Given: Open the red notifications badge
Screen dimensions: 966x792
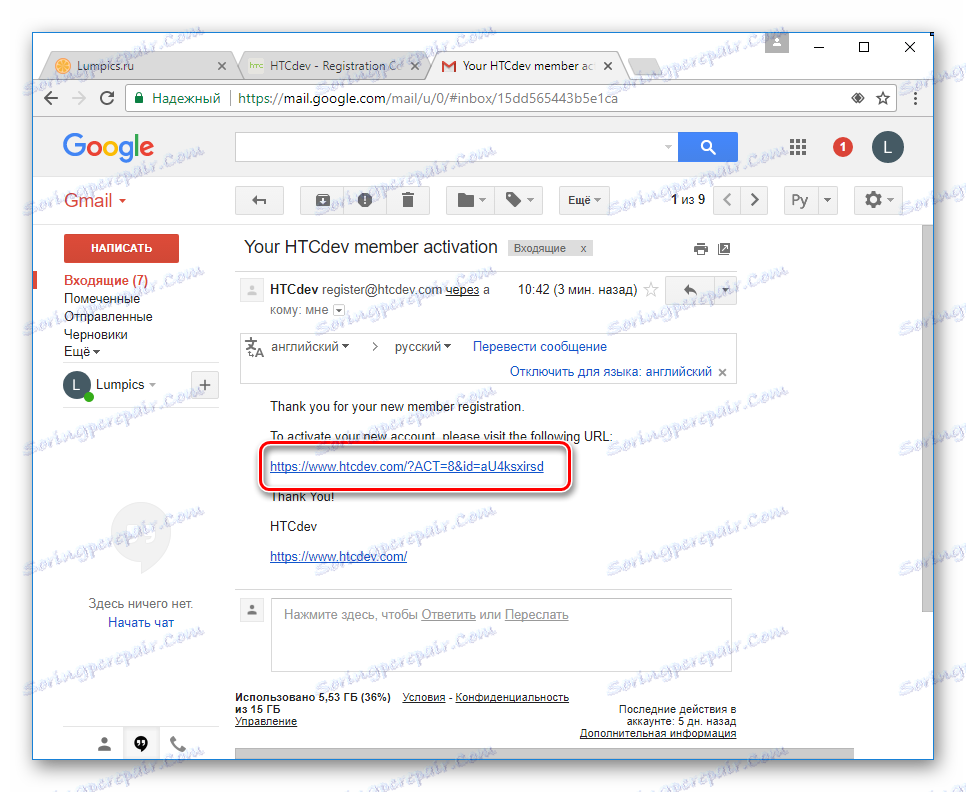Looking at the screenshot, I should point(843,147).
